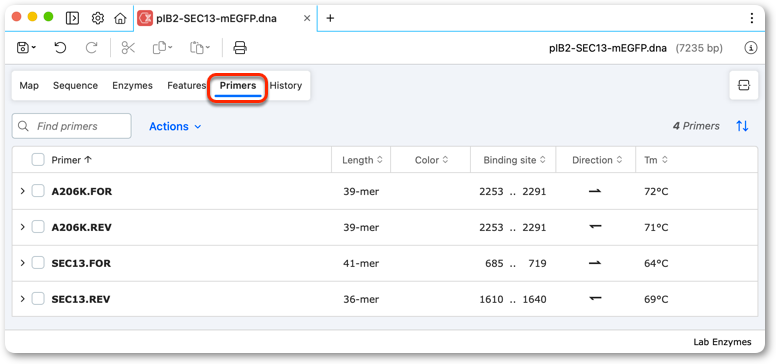Switch to the History tab
The image size is (776, 364).
click(286, 86)
